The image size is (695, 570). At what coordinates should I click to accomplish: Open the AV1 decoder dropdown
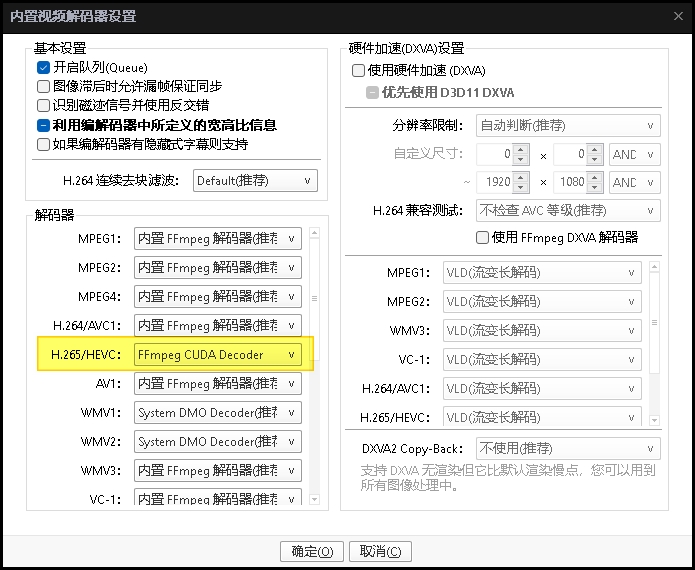click(x=217, y=384)
